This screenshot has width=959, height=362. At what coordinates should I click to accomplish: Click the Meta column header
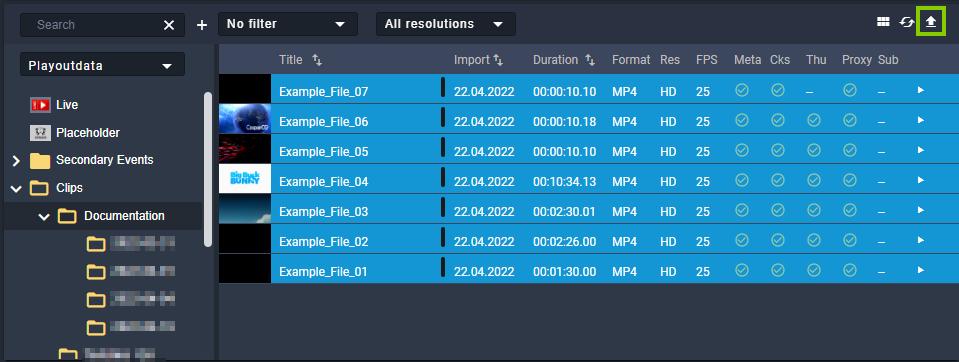(x=747, y=60)
